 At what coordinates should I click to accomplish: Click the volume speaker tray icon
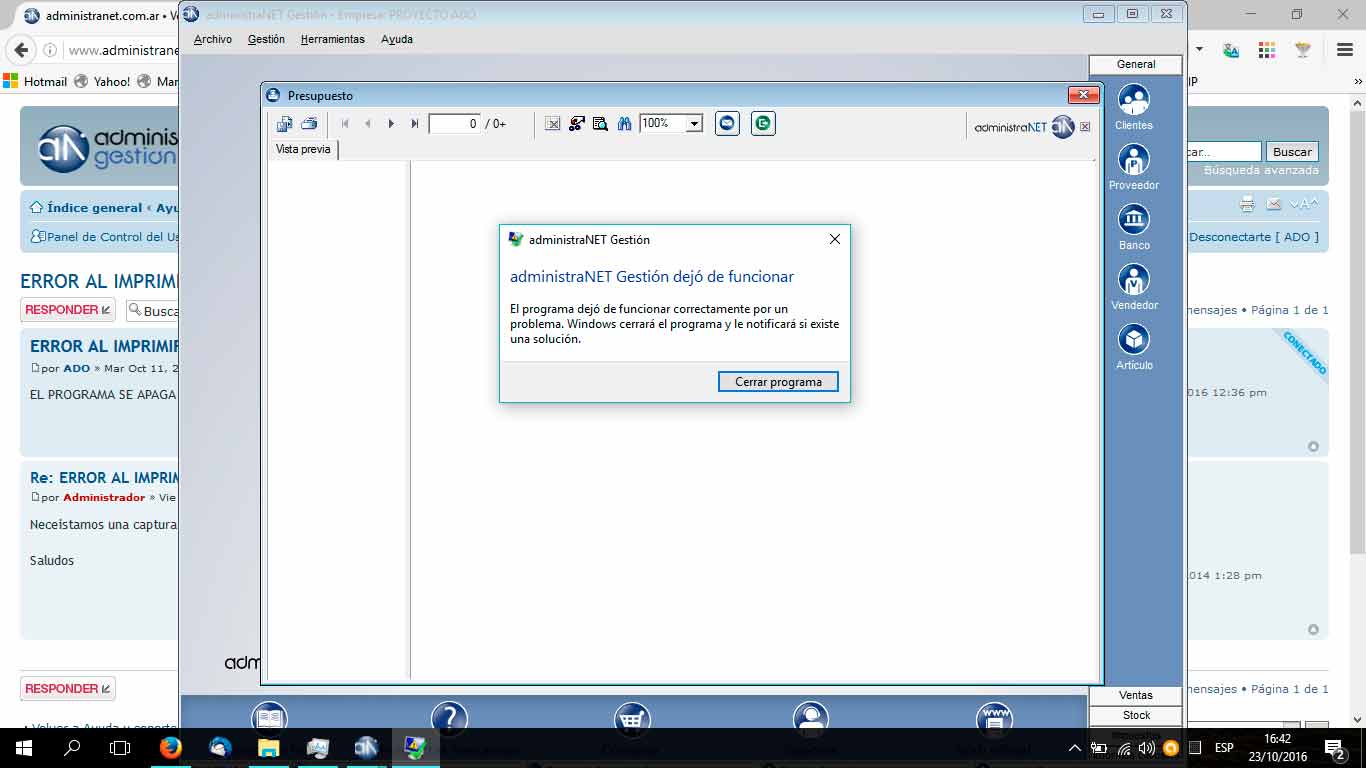(1146, 748)
